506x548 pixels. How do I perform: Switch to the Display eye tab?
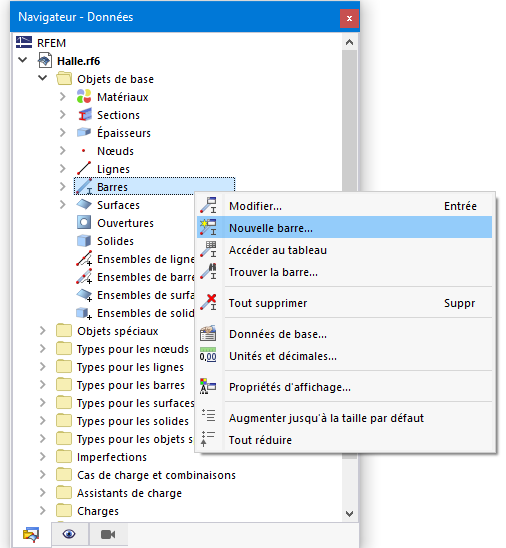click(x=69, y=534)
